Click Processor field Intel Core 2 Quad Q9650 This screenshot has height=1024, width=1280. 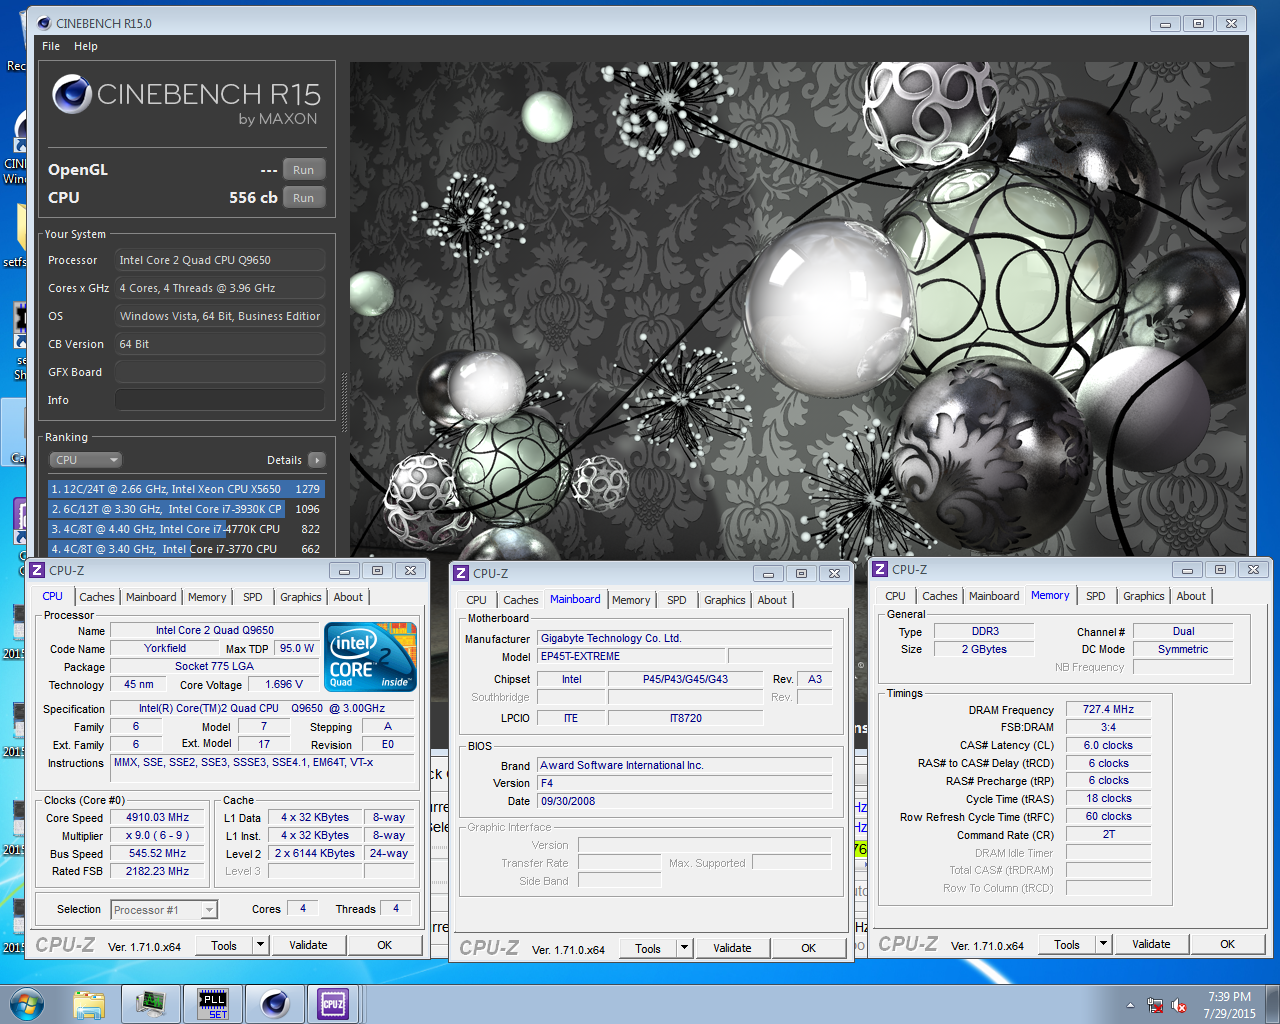pos(220,260)
